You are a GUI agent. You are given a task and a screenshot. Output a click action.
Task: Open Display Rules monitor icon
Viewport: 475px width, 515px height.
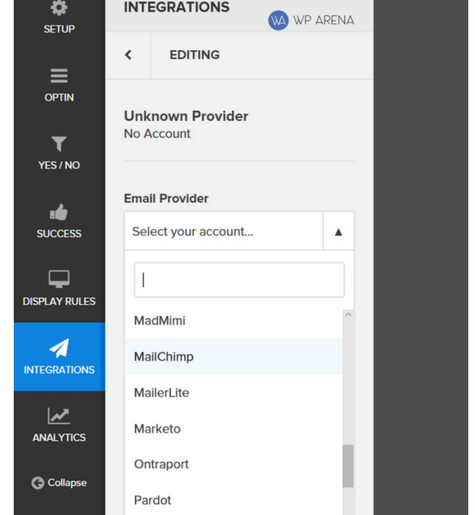tap(59, 279)
